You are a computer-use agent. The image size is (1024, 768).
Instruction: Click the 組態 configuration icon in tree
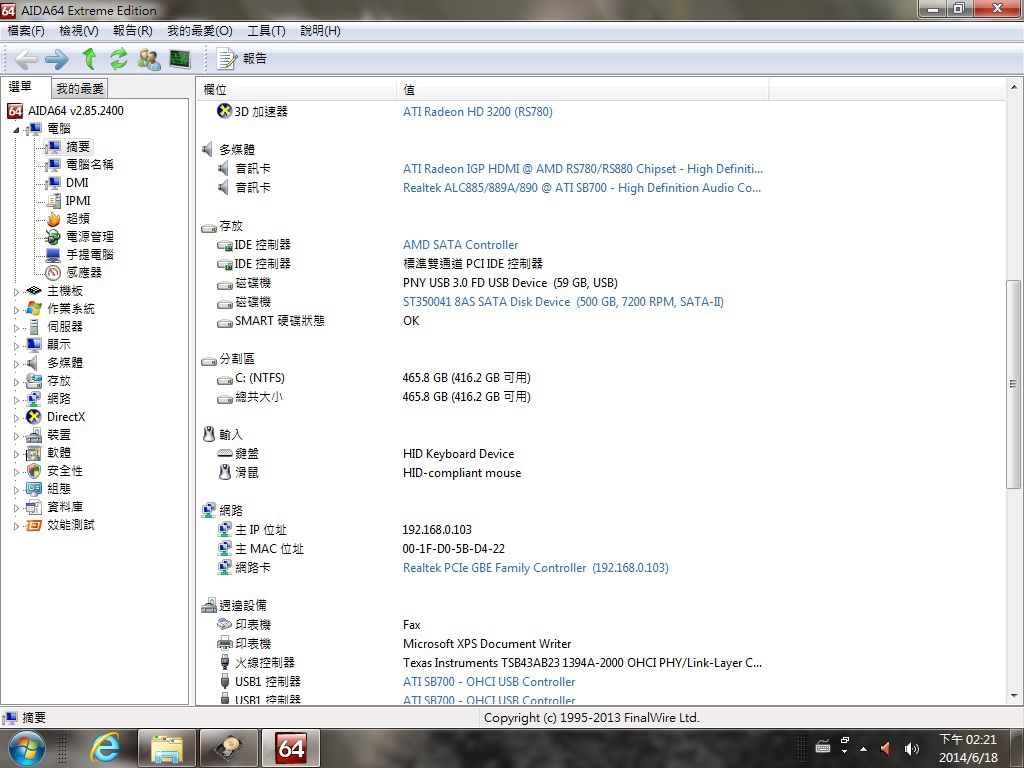point(34,488)
